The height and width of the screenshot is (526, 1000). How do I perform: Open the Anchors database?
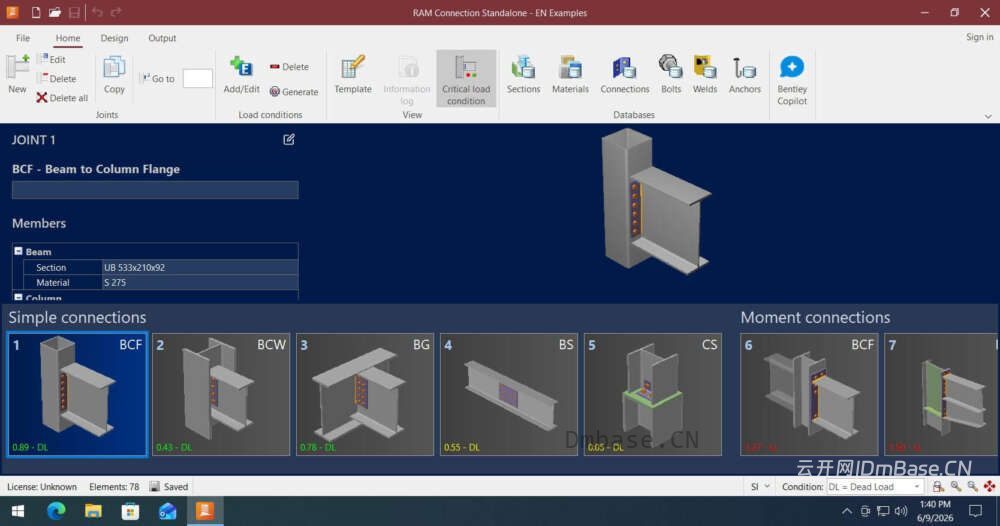tap(744, 75)
